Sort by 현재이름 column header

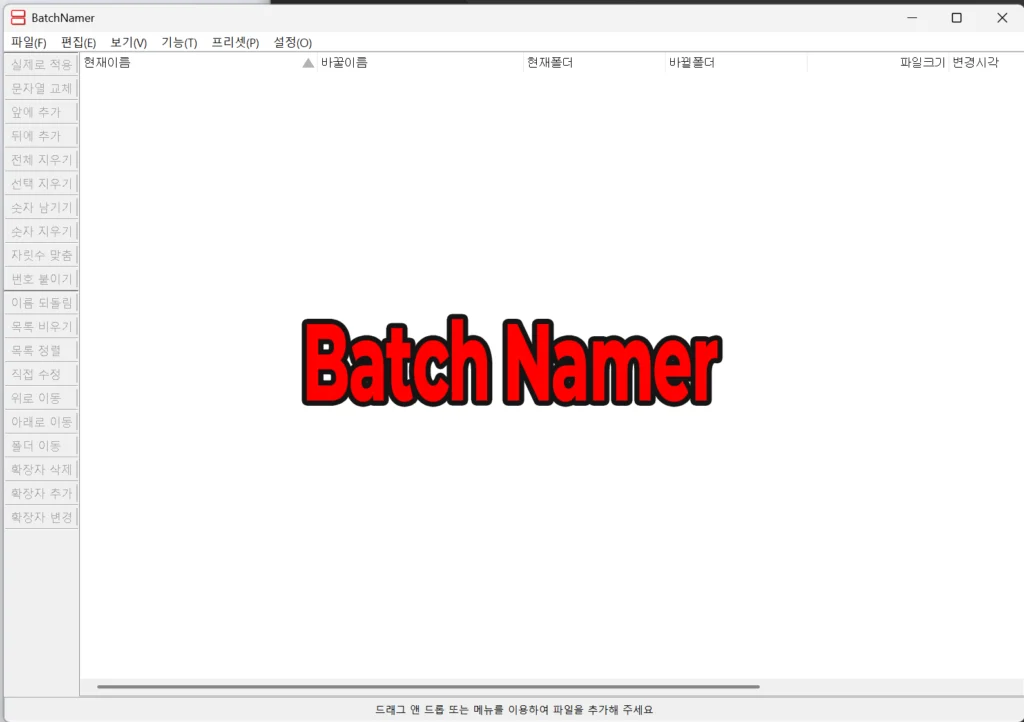(199, 63)
